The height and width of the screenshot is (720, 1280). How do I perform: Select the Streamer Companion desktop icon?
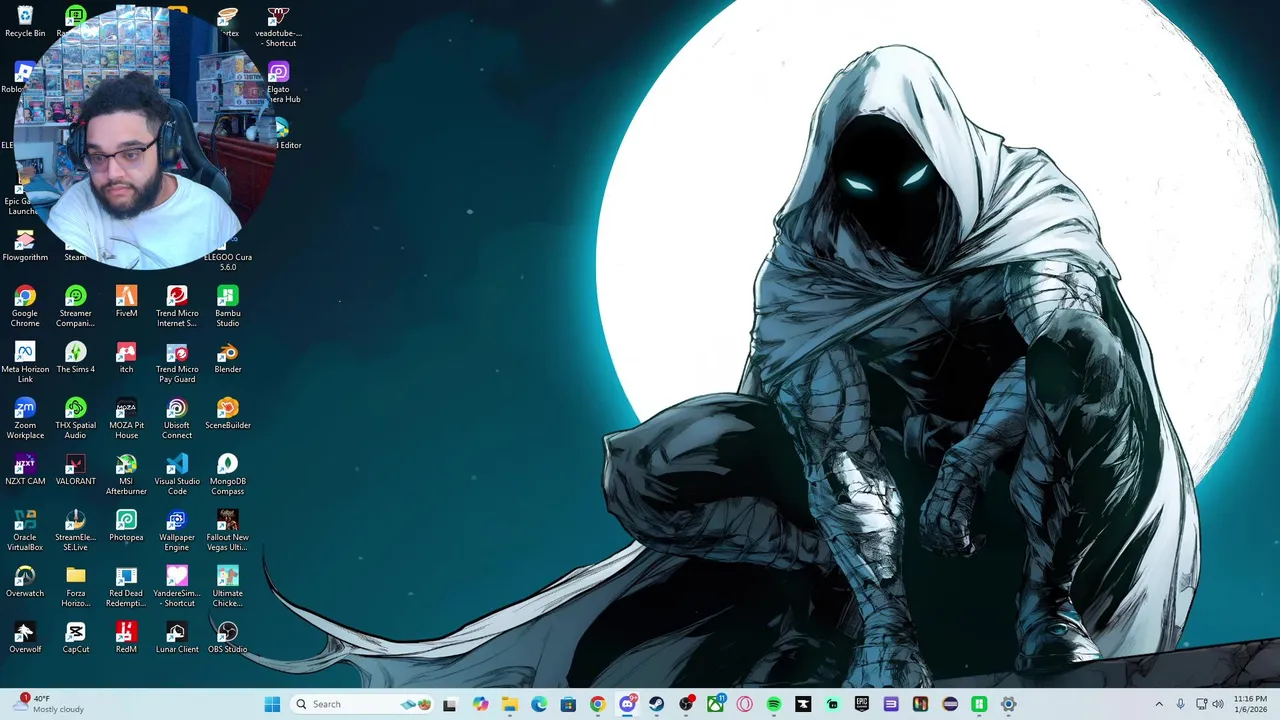[x=75, y=306]
